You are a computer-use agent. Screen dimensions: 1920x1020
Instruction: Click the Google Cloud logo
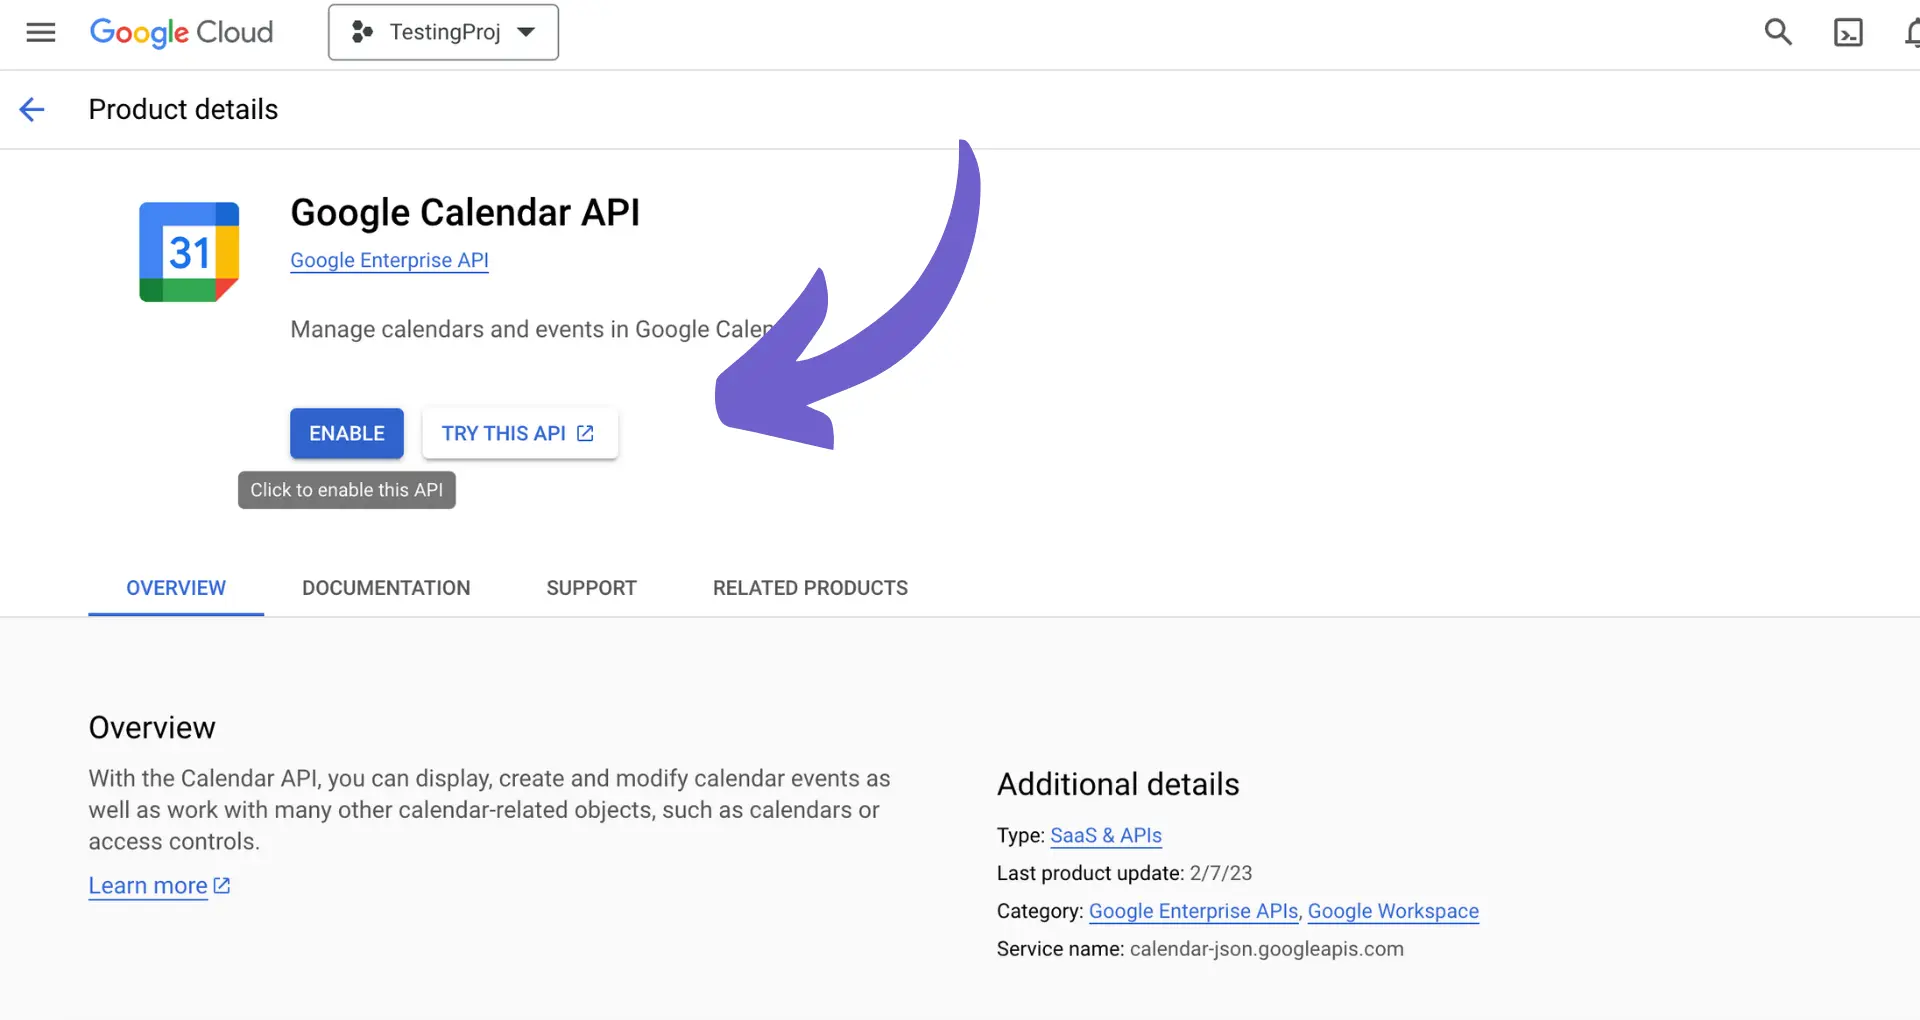[181, 32]
